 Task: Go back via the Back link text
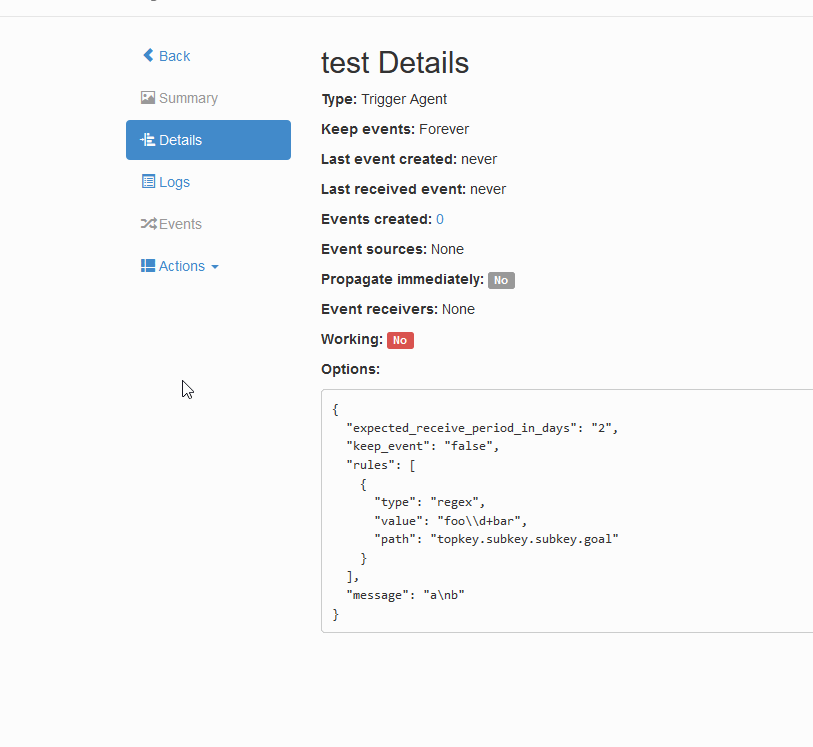[174, 56]
